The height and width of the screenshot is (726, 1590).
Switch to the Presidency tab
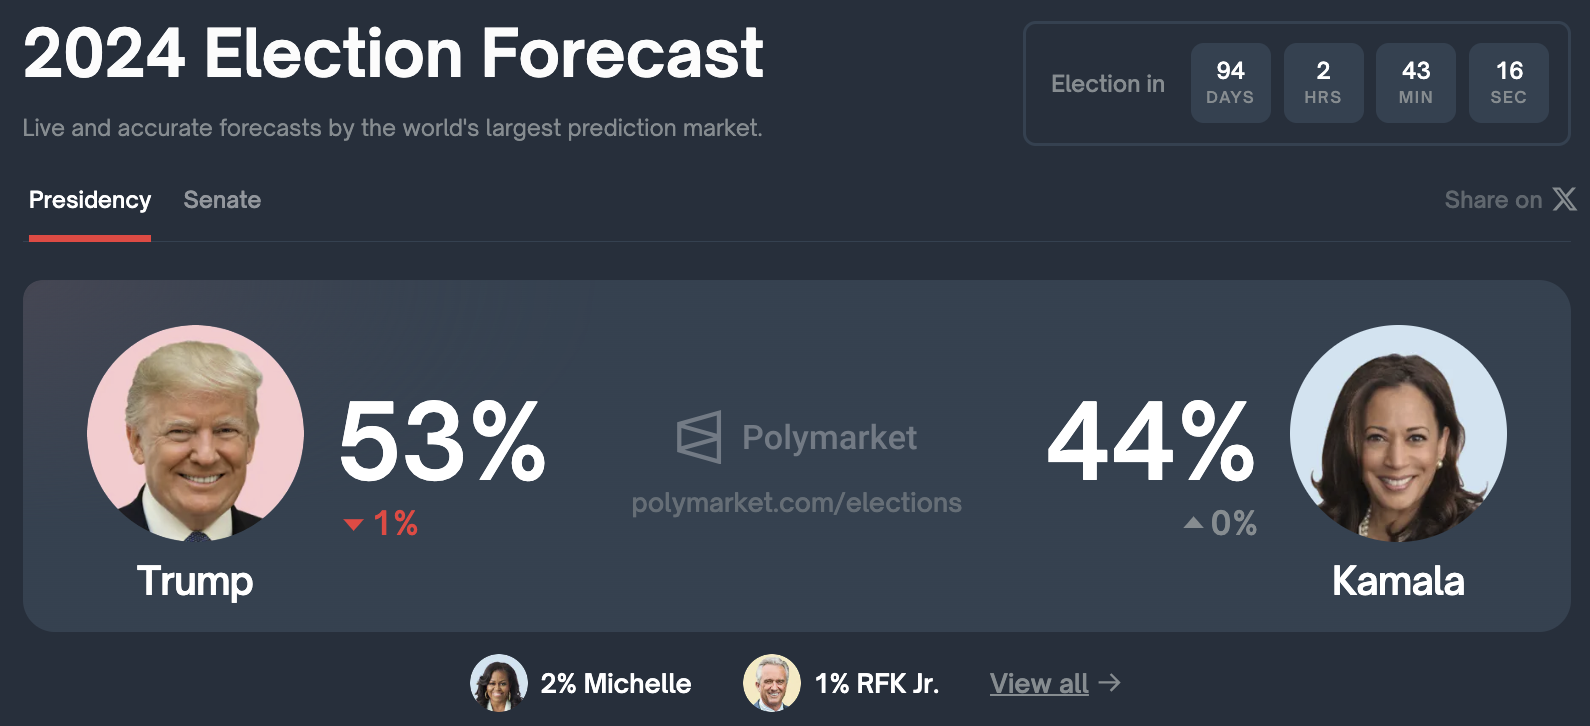click(90, 200)
